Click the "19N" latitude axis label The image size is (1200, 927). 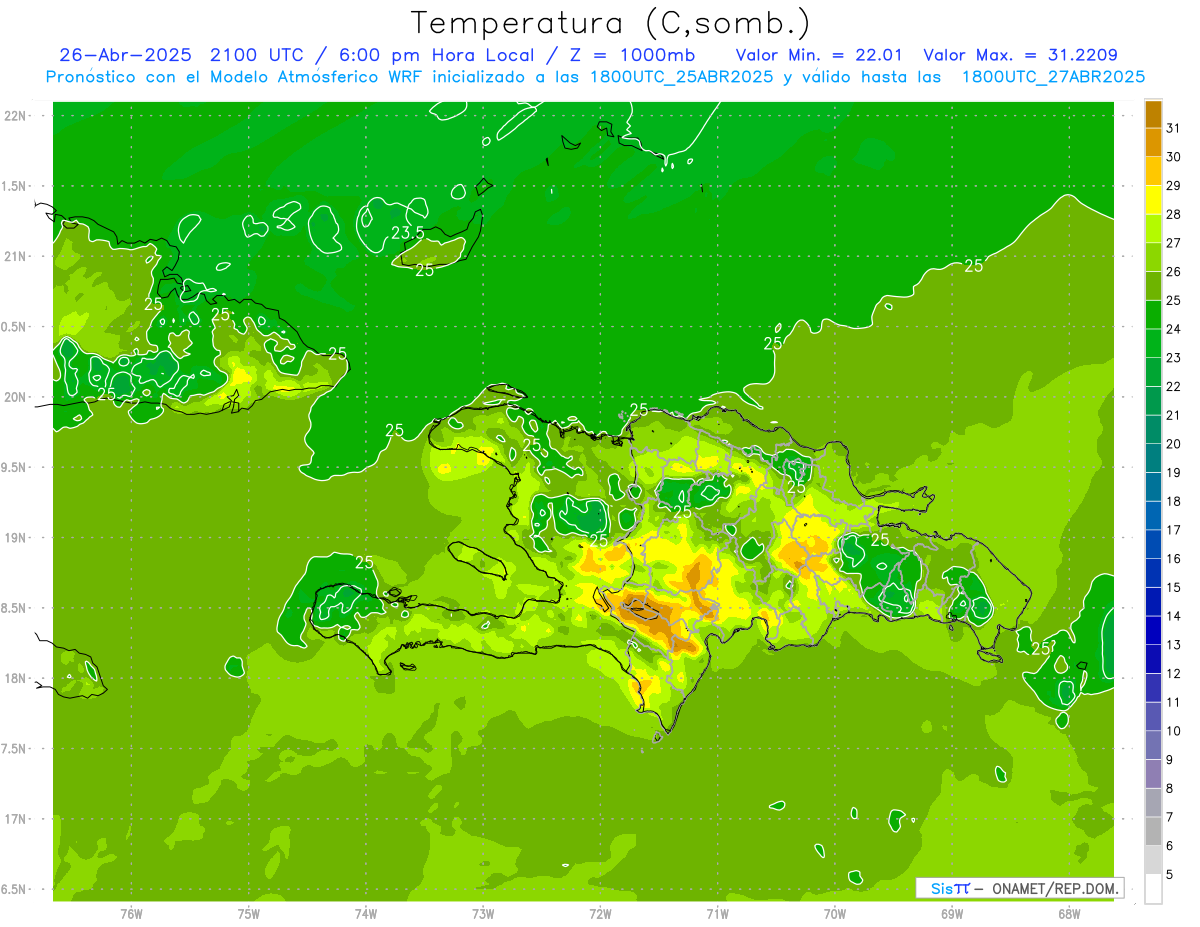pos(14,537)
